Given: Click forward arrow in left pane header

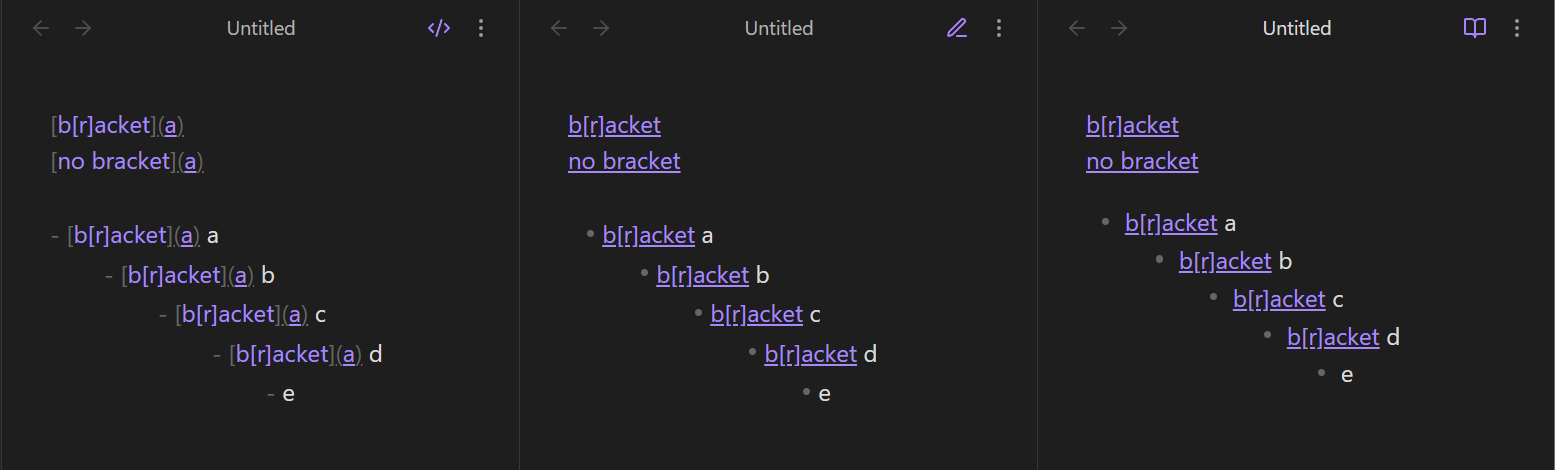Looking at the screenshot, I should tap(83, 28).
